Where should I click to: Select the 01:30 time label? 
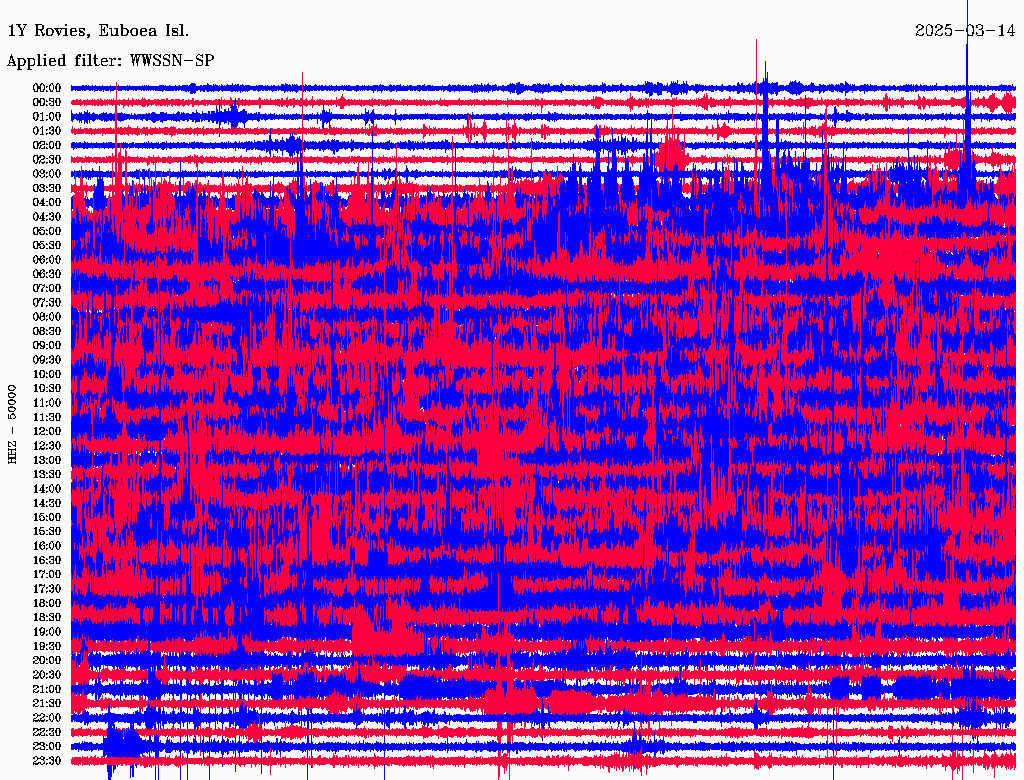click(x=46, y=131)
